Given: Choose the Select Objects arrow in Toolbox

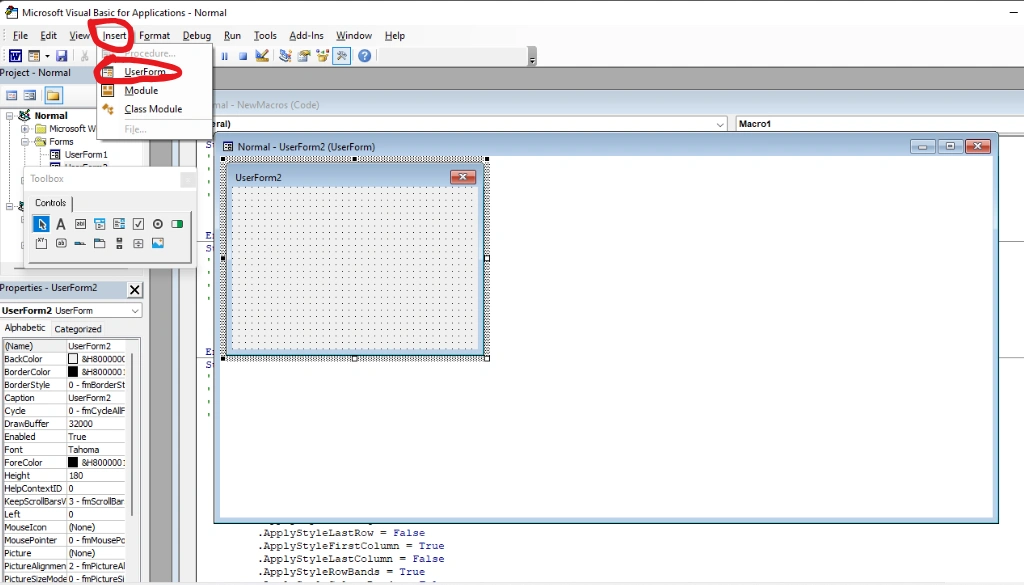Looking at the screenshot, I should pos(40,224).
